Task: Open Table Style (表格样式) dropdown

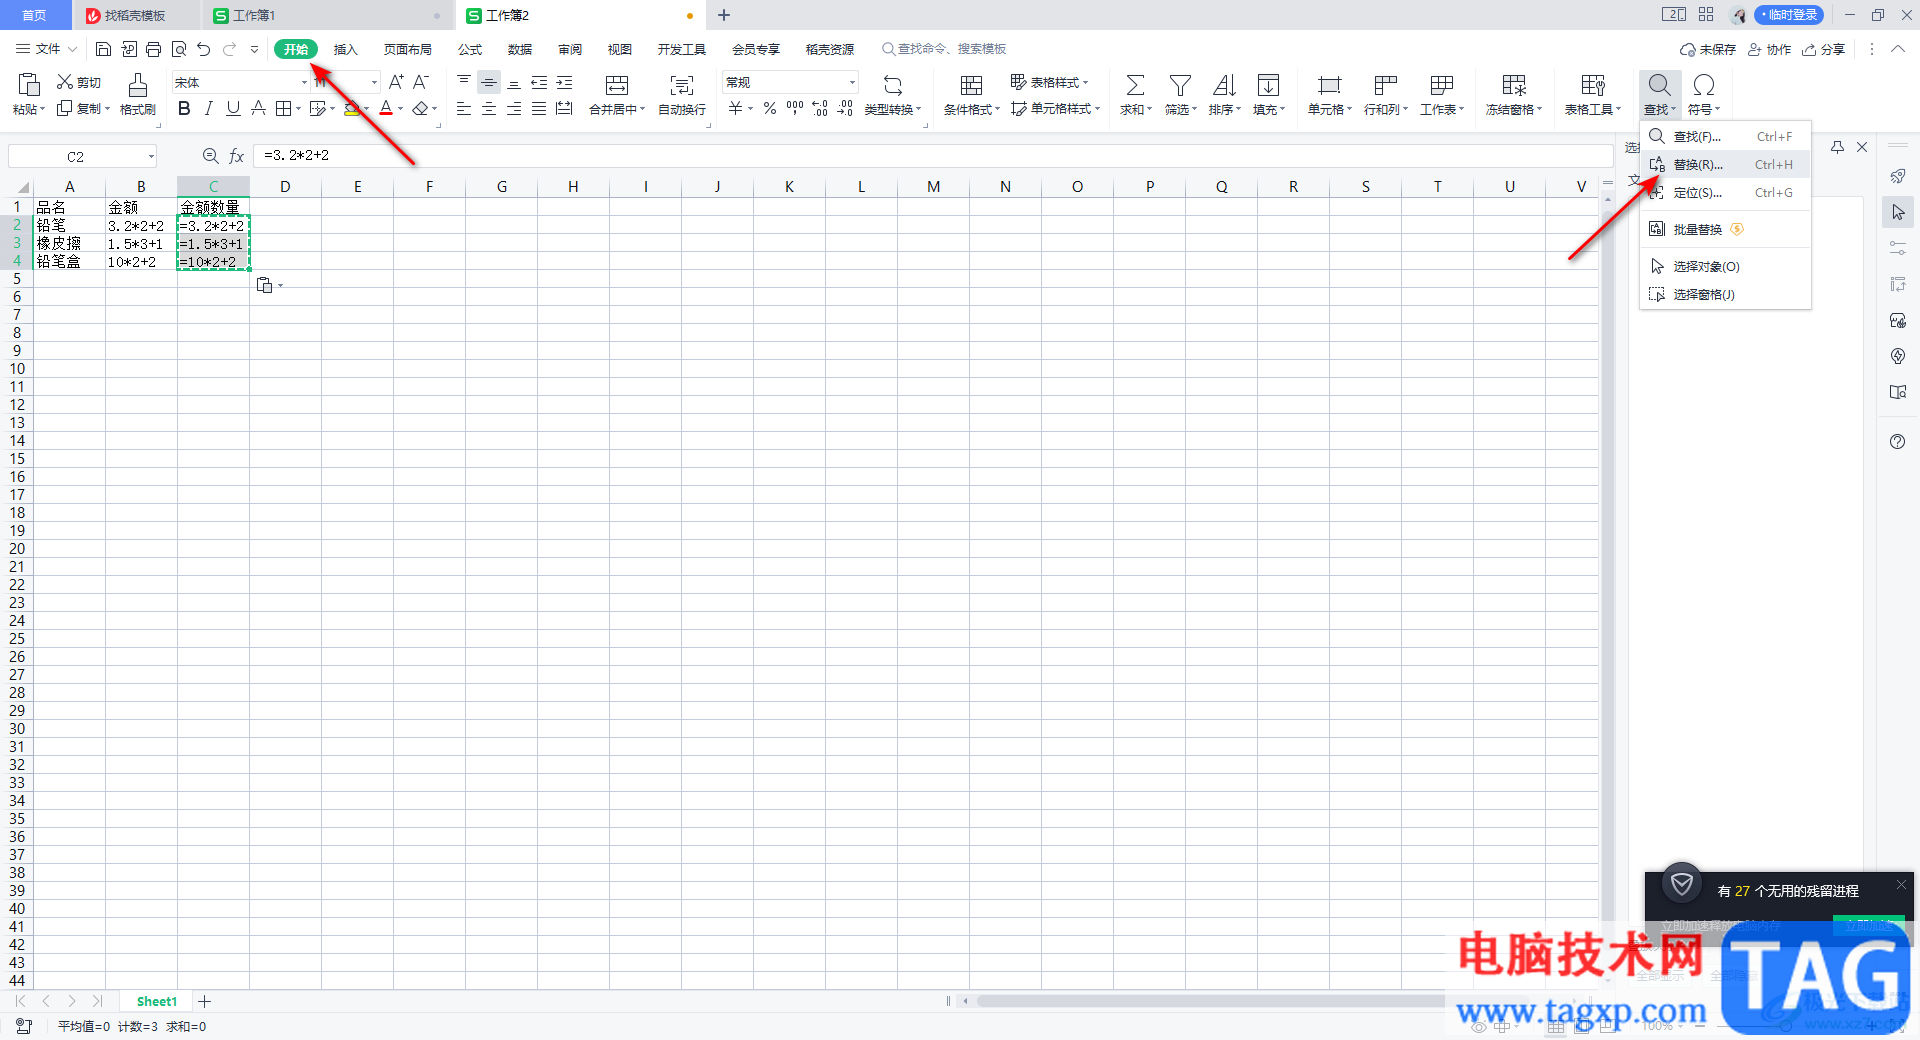Action: (1049, 82)
